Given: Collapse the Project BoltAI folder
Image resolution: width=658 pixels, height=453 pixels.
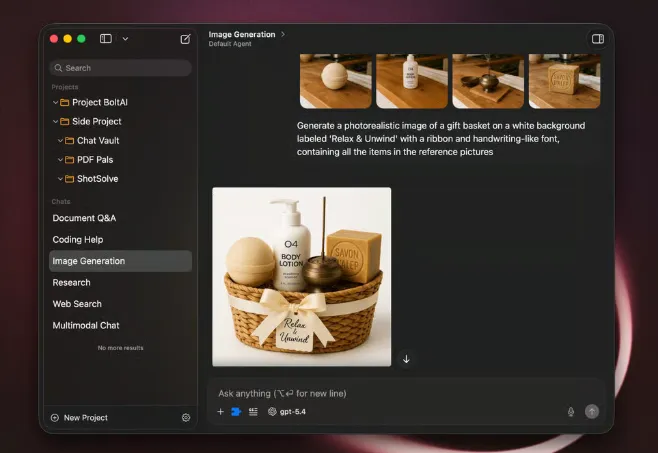Looking at the screenshot, I should (55, 102).
